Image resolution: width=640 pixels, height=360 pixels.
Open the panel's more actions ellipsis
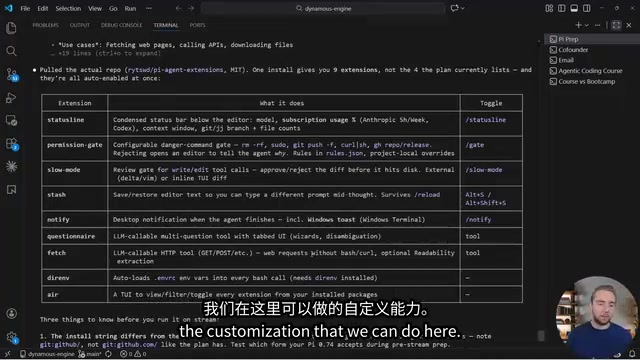click(x=598, y=25)
